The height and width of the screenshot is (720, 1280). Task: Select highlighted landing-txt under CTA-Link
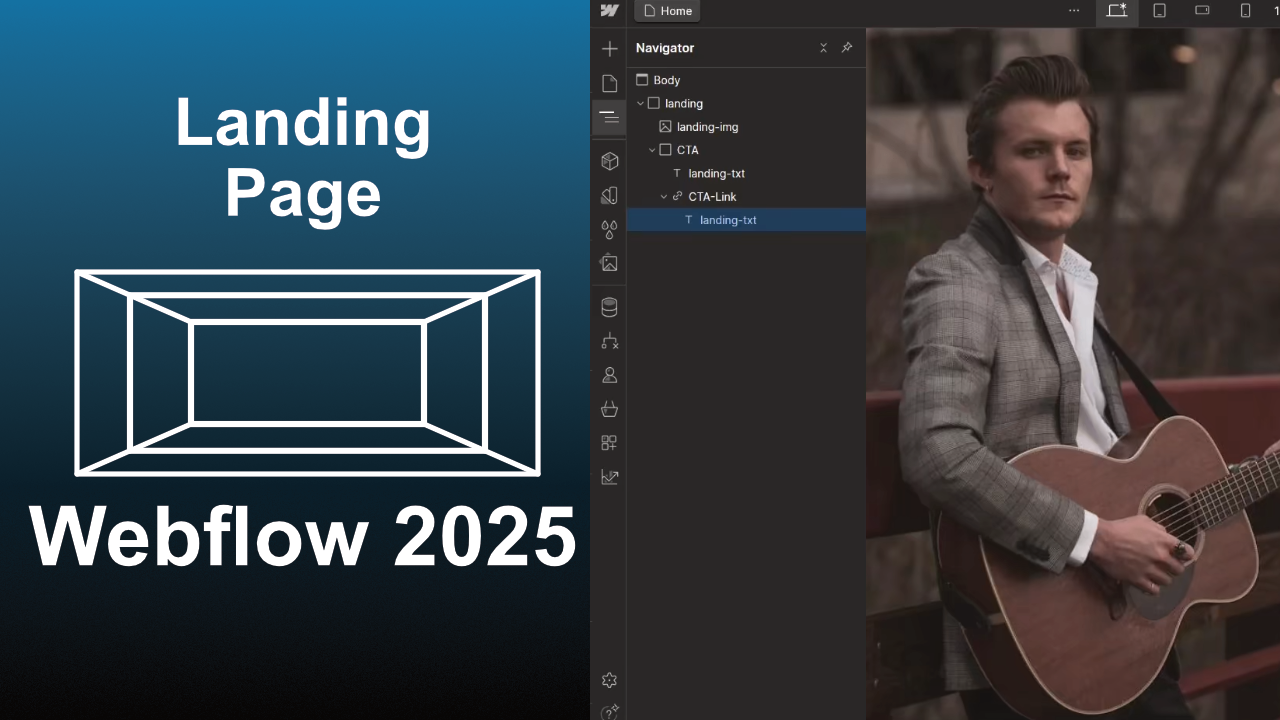[x=746, y=220]
